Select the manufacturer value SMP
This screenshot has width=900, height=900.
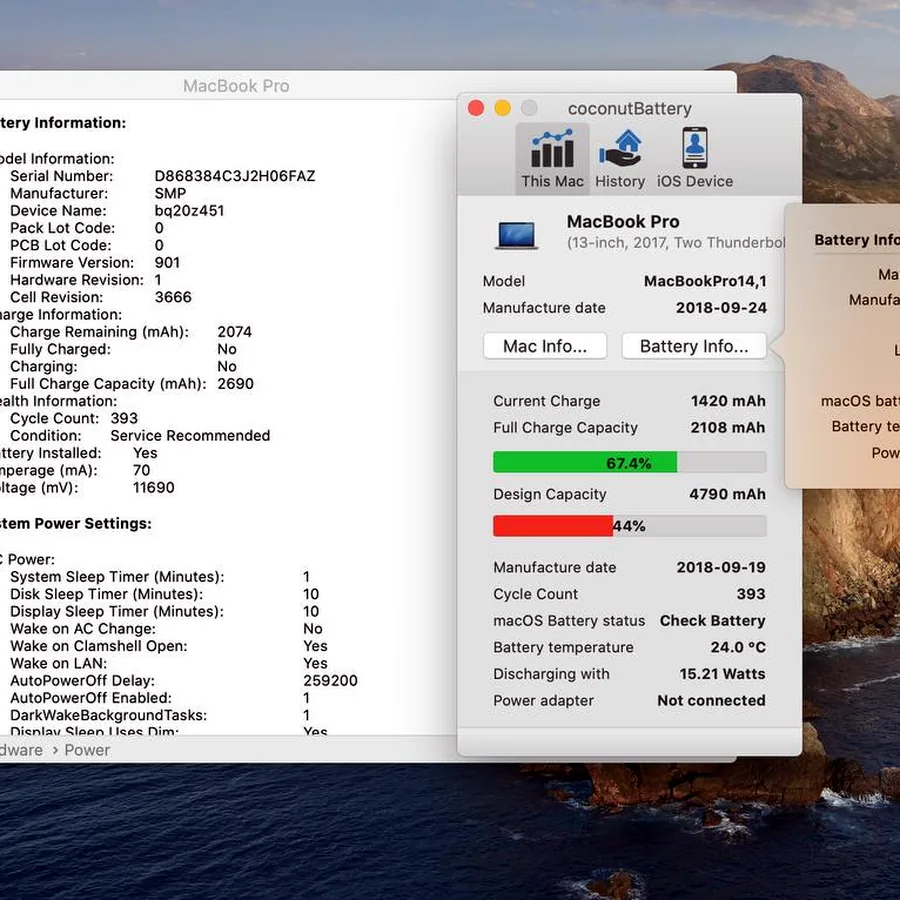coord(170,193)
